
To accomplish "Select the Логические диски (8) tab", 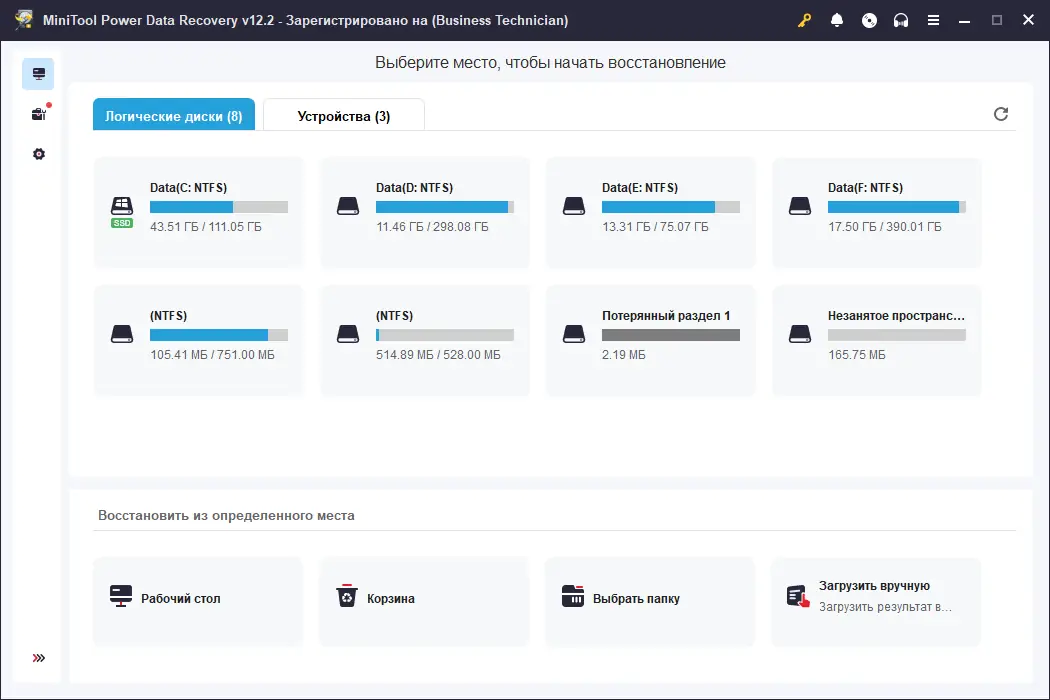I will tap(173, 115).
